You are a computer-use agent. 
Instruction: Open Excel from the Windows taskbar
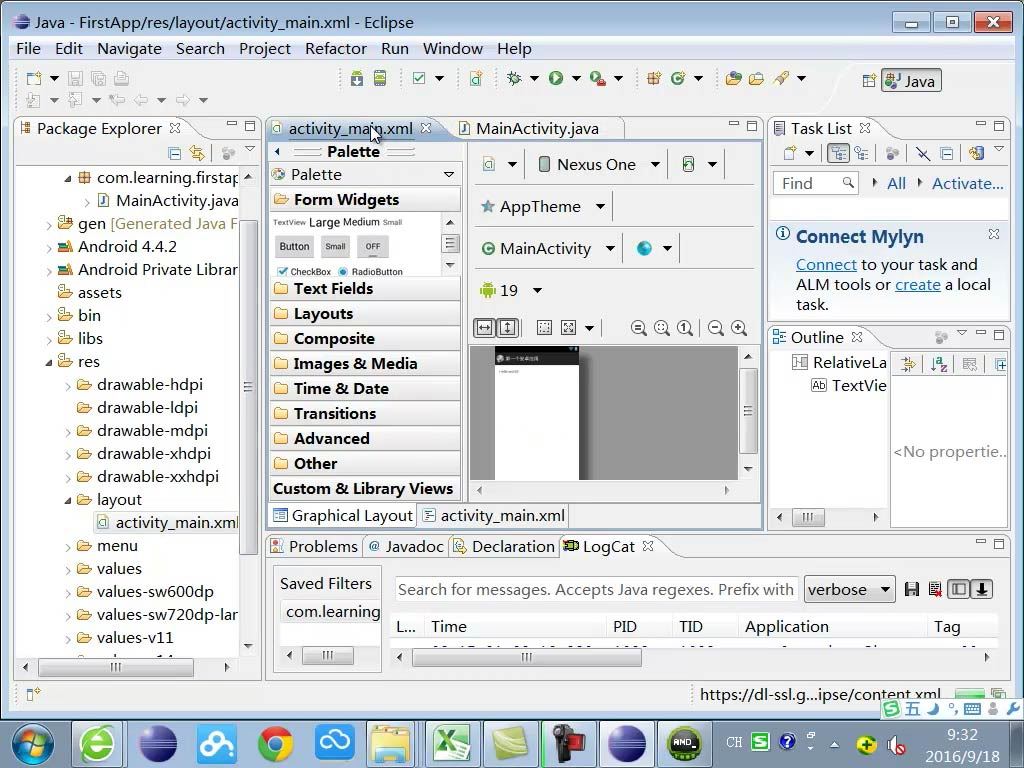[x=452, y=743]
